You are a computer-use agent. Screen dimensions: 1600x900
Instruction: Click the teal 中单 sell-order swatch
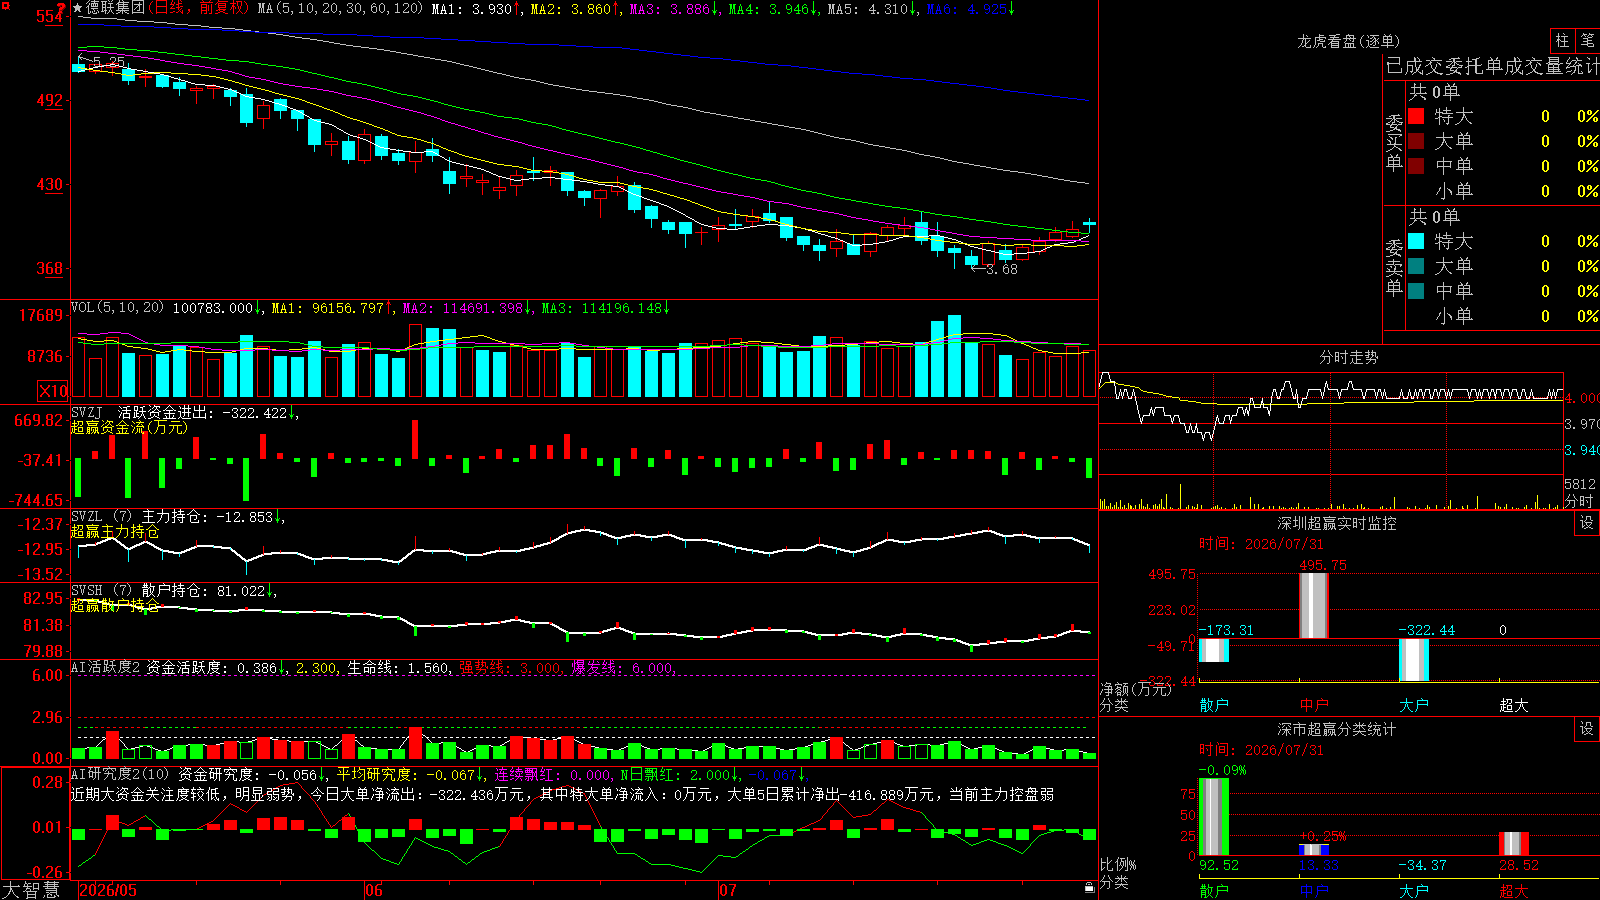coord(1416,291)
